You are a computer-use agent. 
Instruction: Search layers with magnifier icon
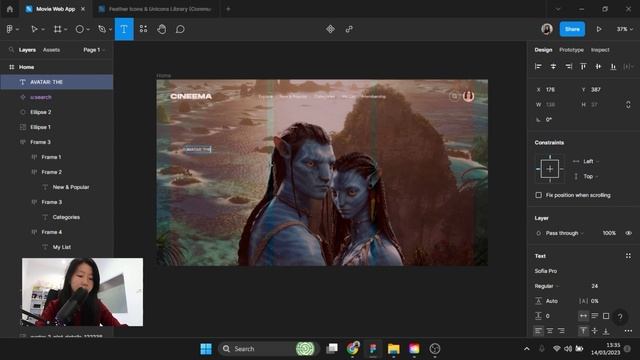tap(11, 50)
